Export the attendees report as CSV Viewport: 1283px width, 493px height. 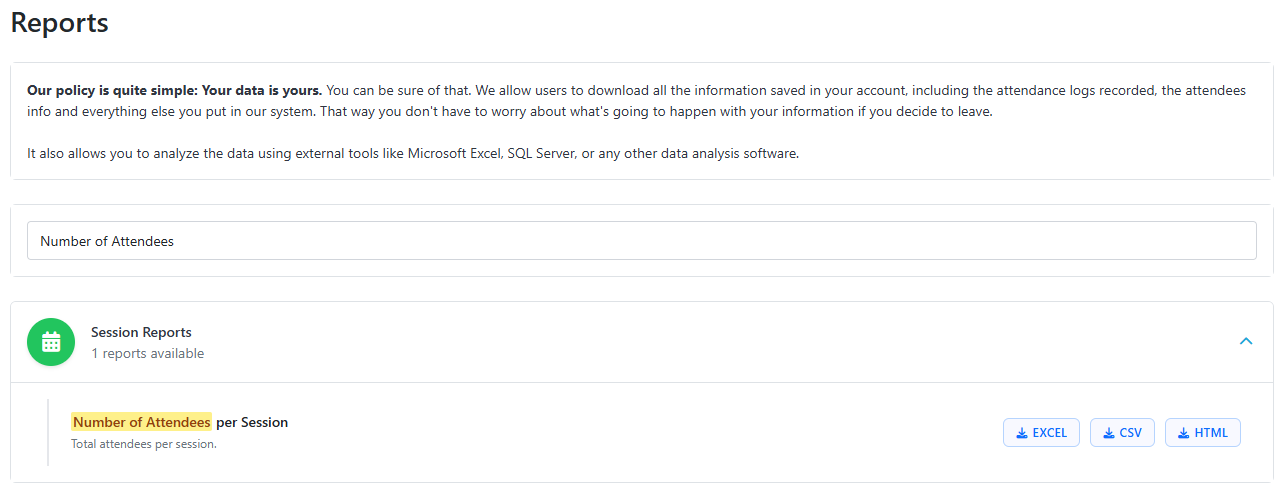(1122, 433)
